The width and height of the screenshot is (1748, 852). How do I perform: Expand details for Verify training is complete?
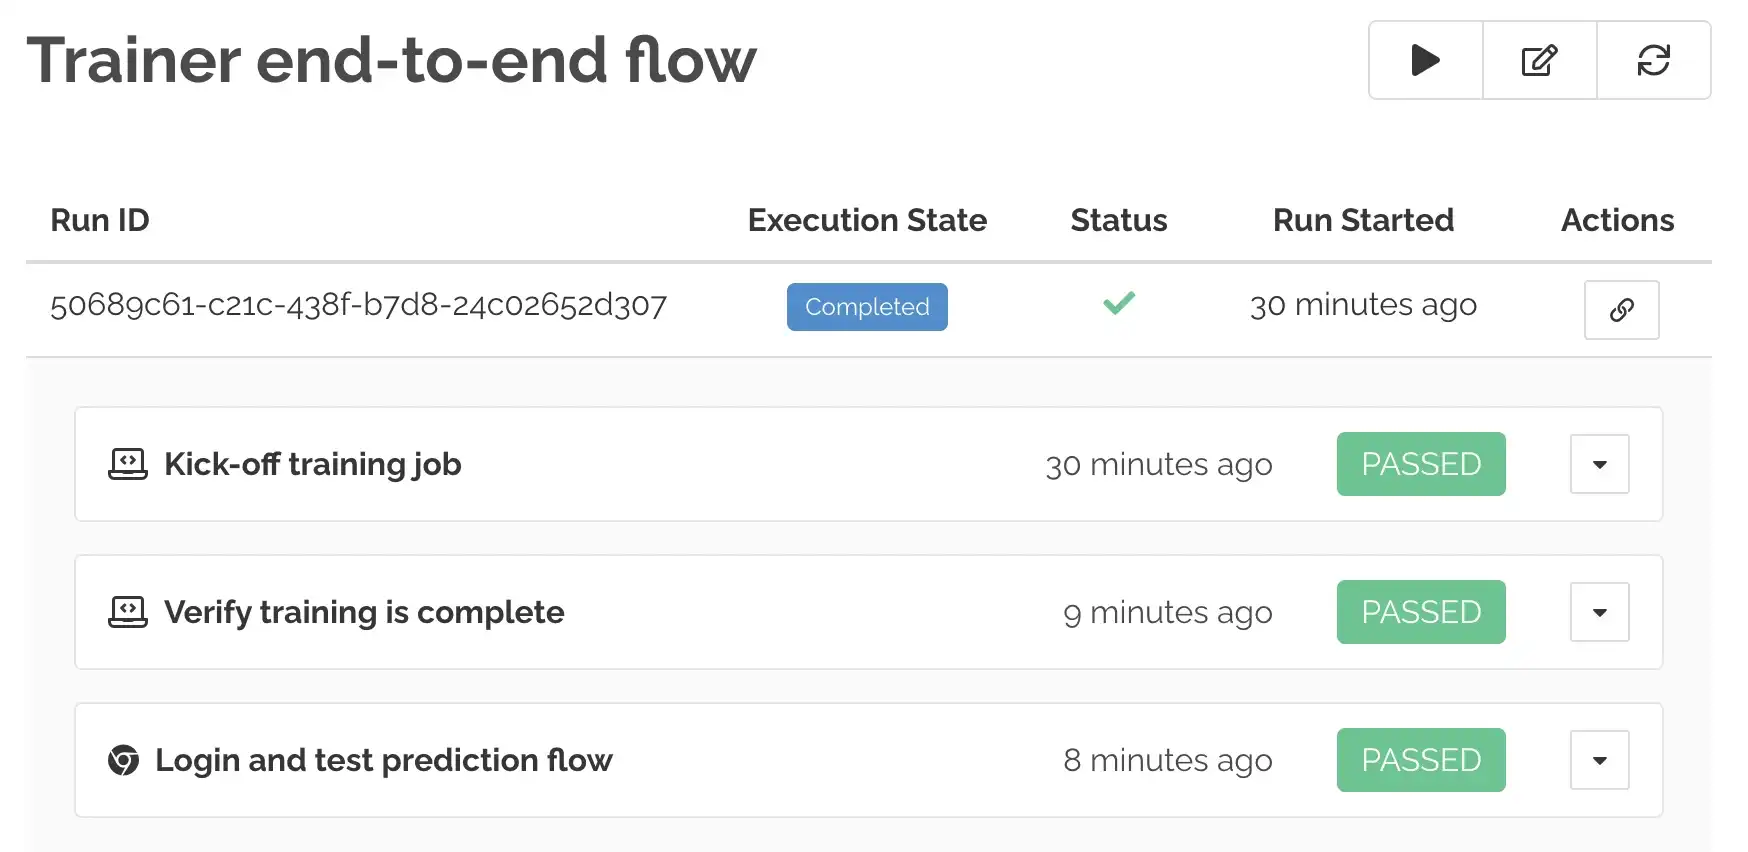[x=1599, y=612]
